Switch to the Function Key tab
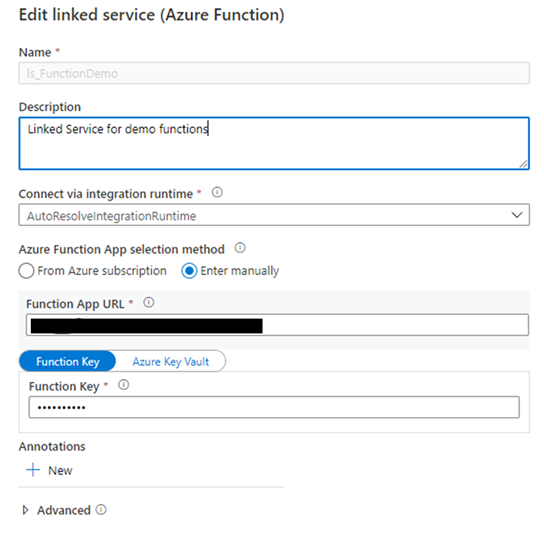The image size is (544, 533). pos(68,362)
